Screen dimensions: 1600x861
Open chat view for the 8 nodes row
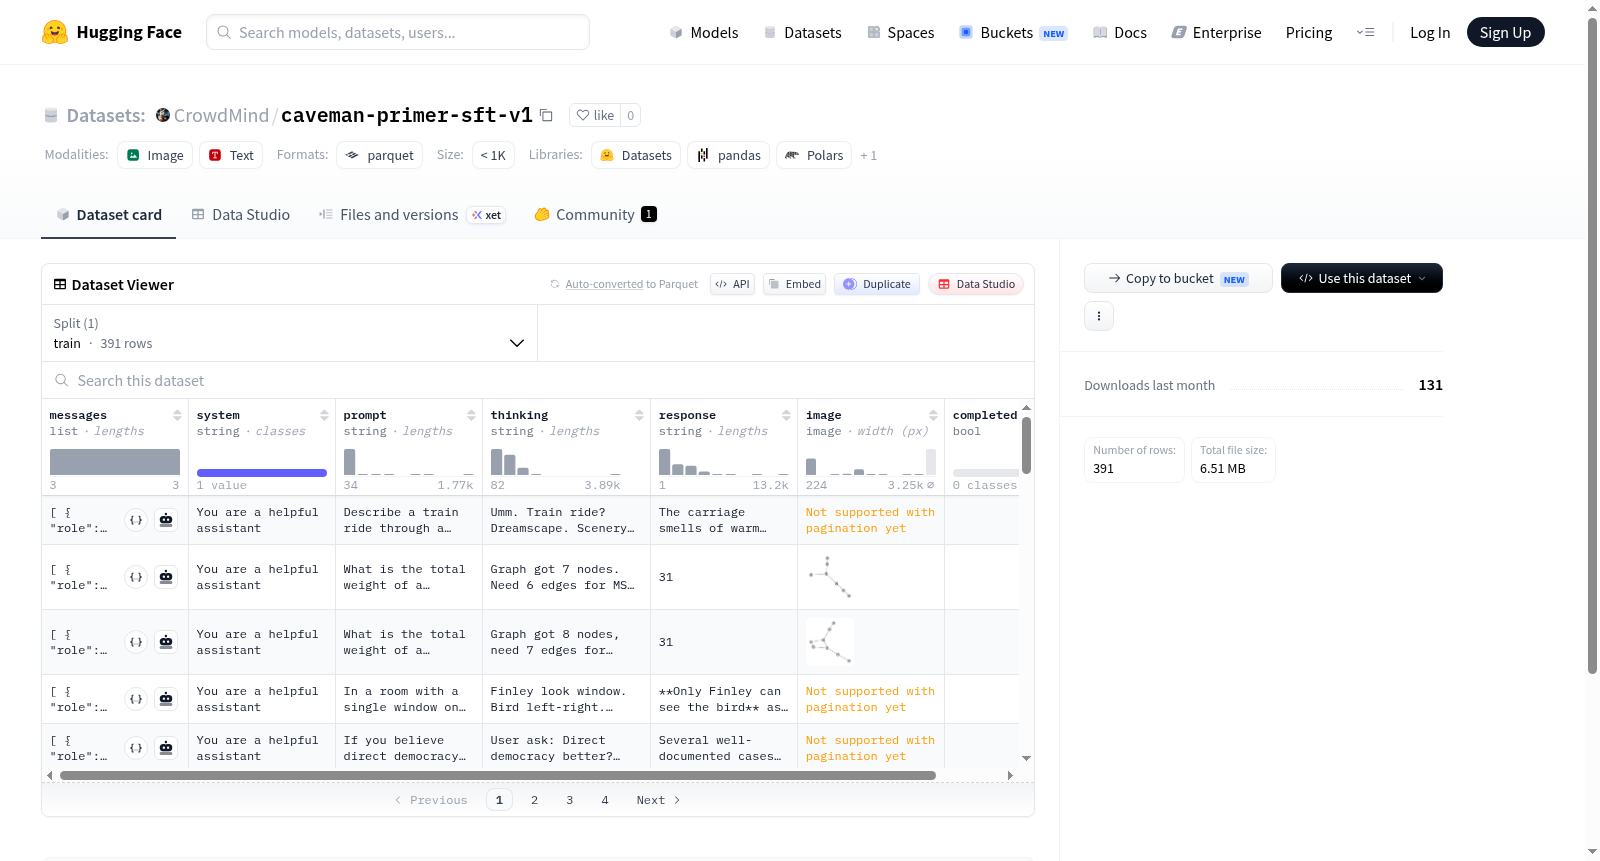tap(166, 642)
